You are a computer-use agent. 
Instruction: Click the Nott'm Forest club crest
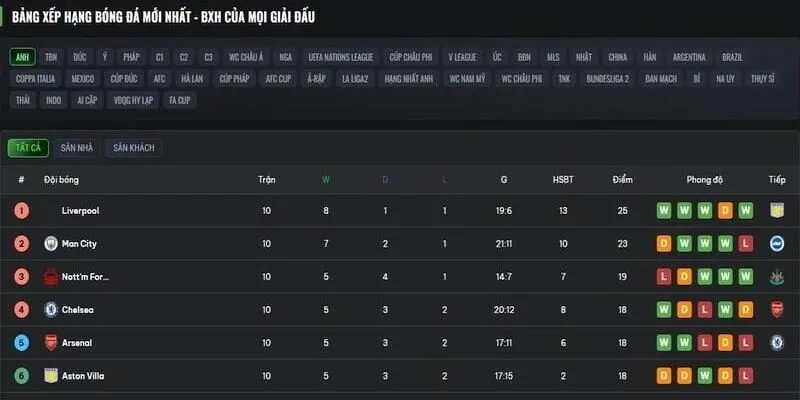pos(51,276)
